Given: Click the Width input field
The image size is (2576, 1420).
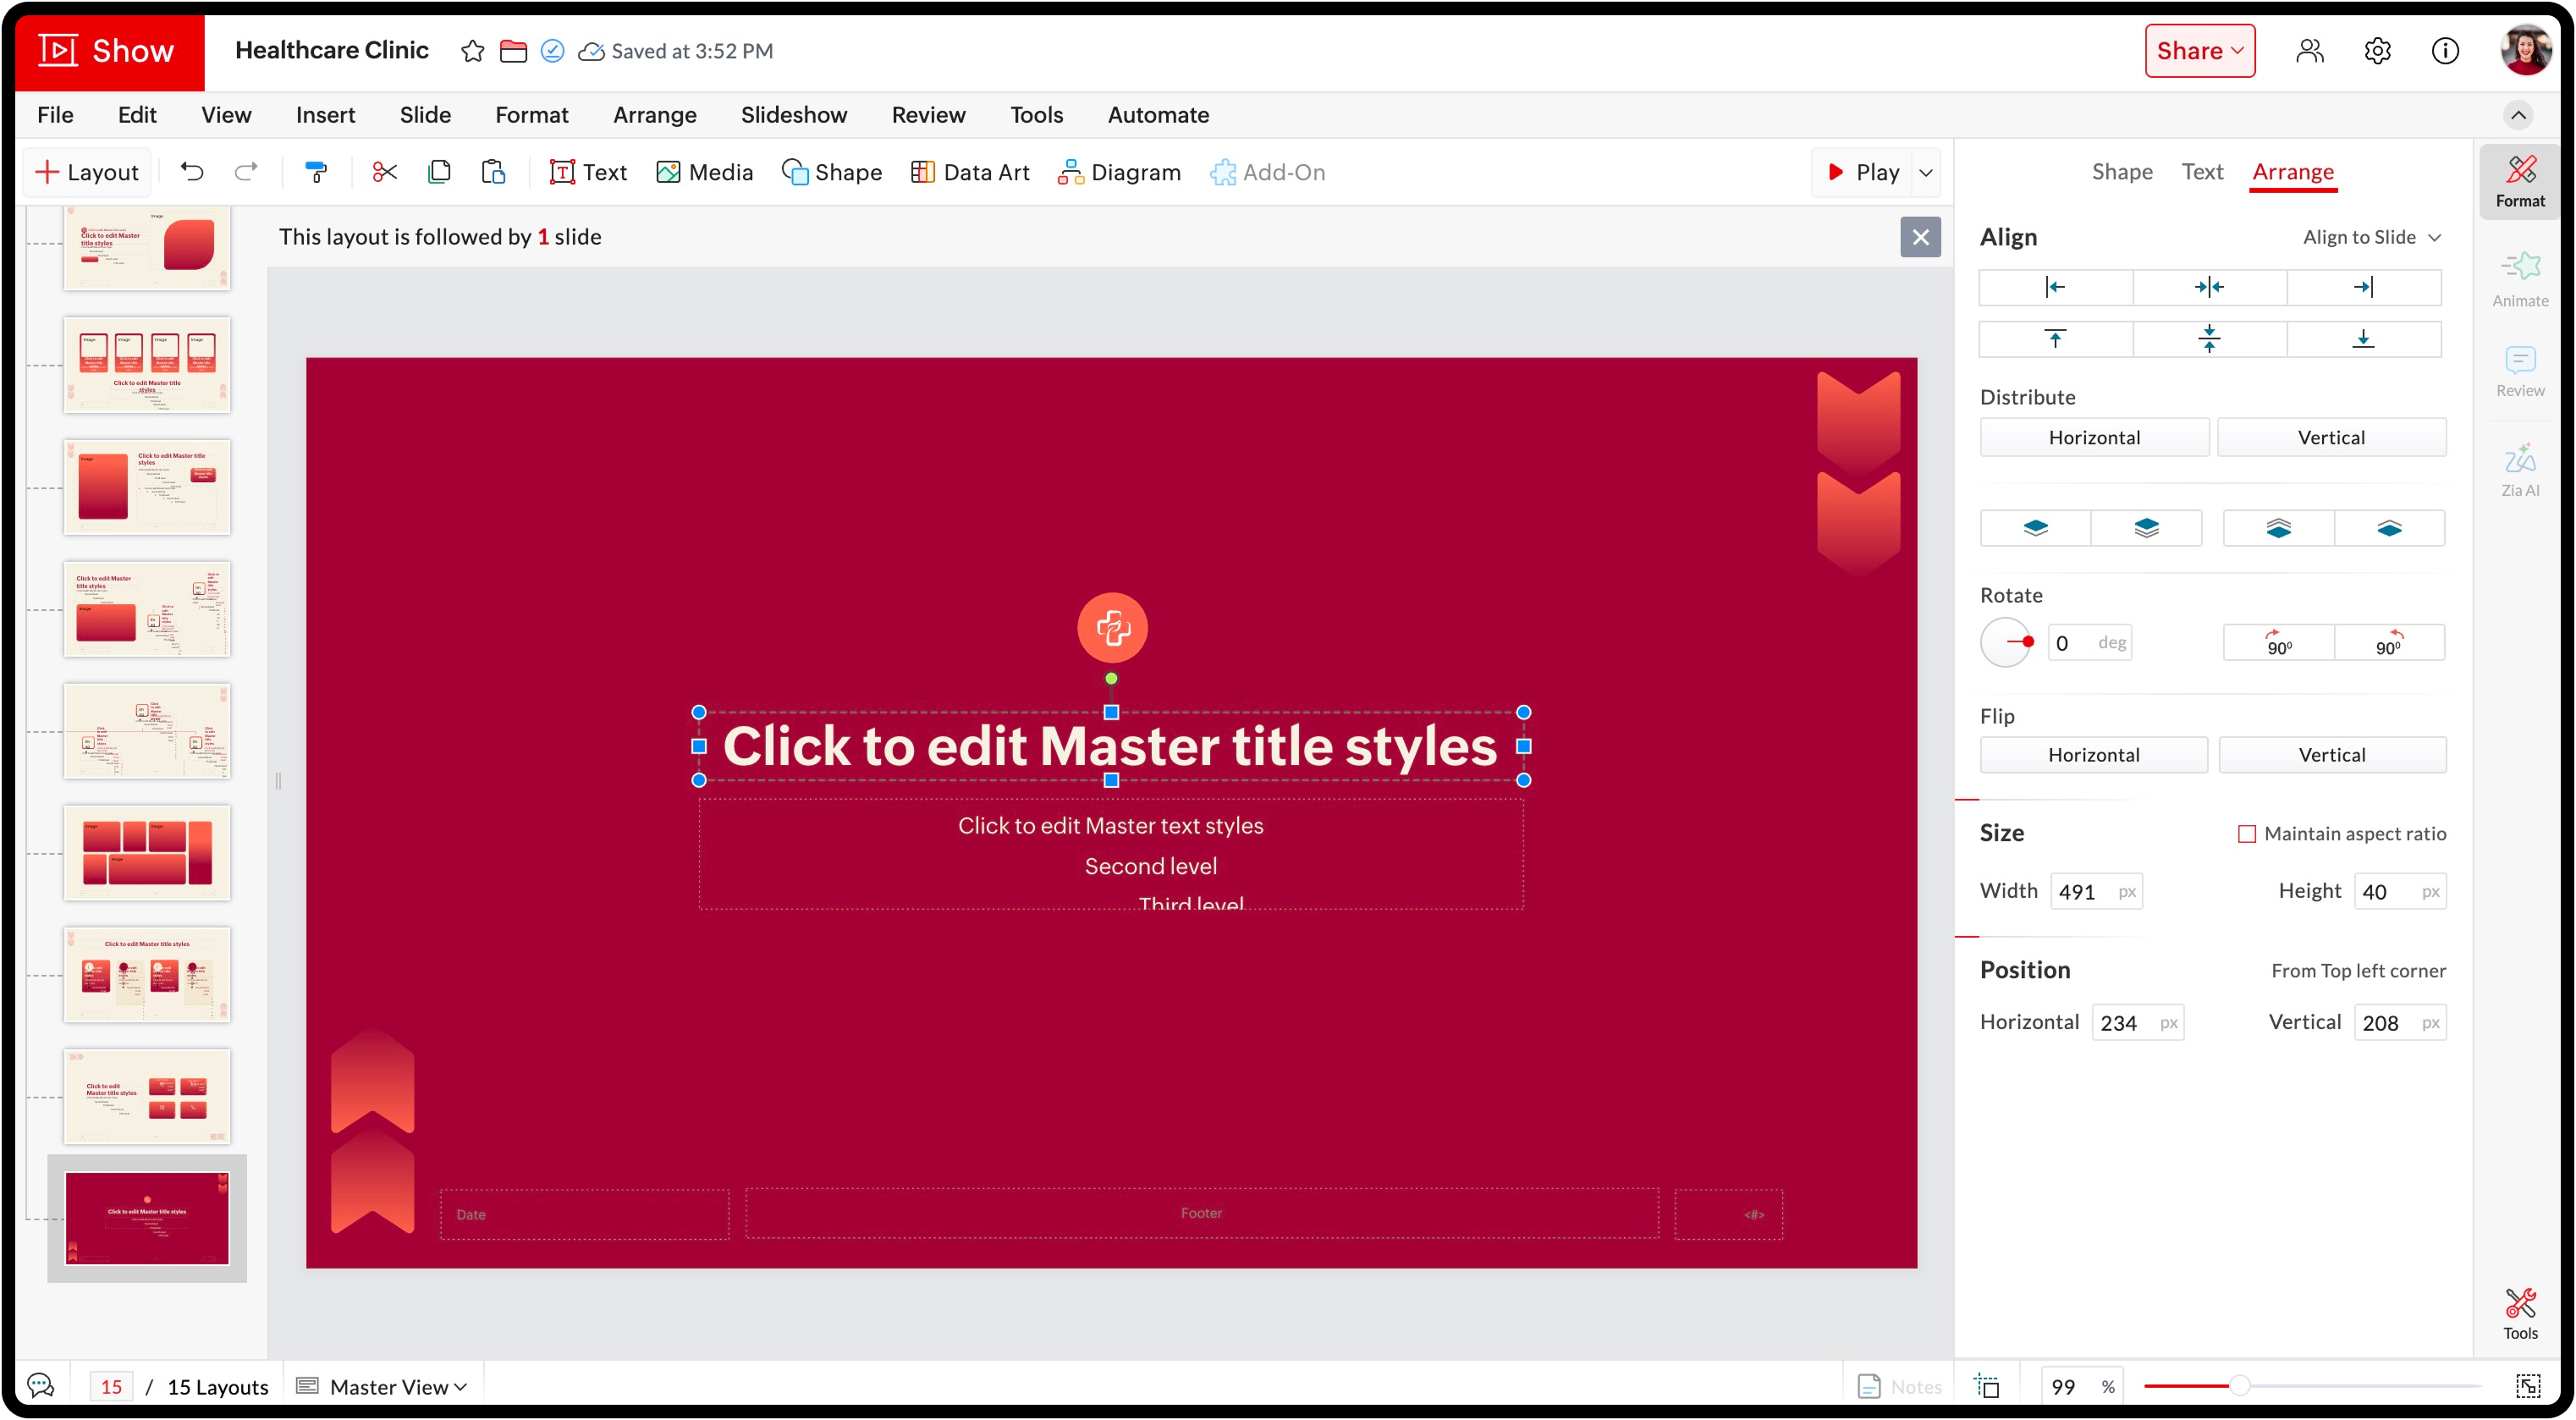Looking at the screenshot, I should 2082,891.
